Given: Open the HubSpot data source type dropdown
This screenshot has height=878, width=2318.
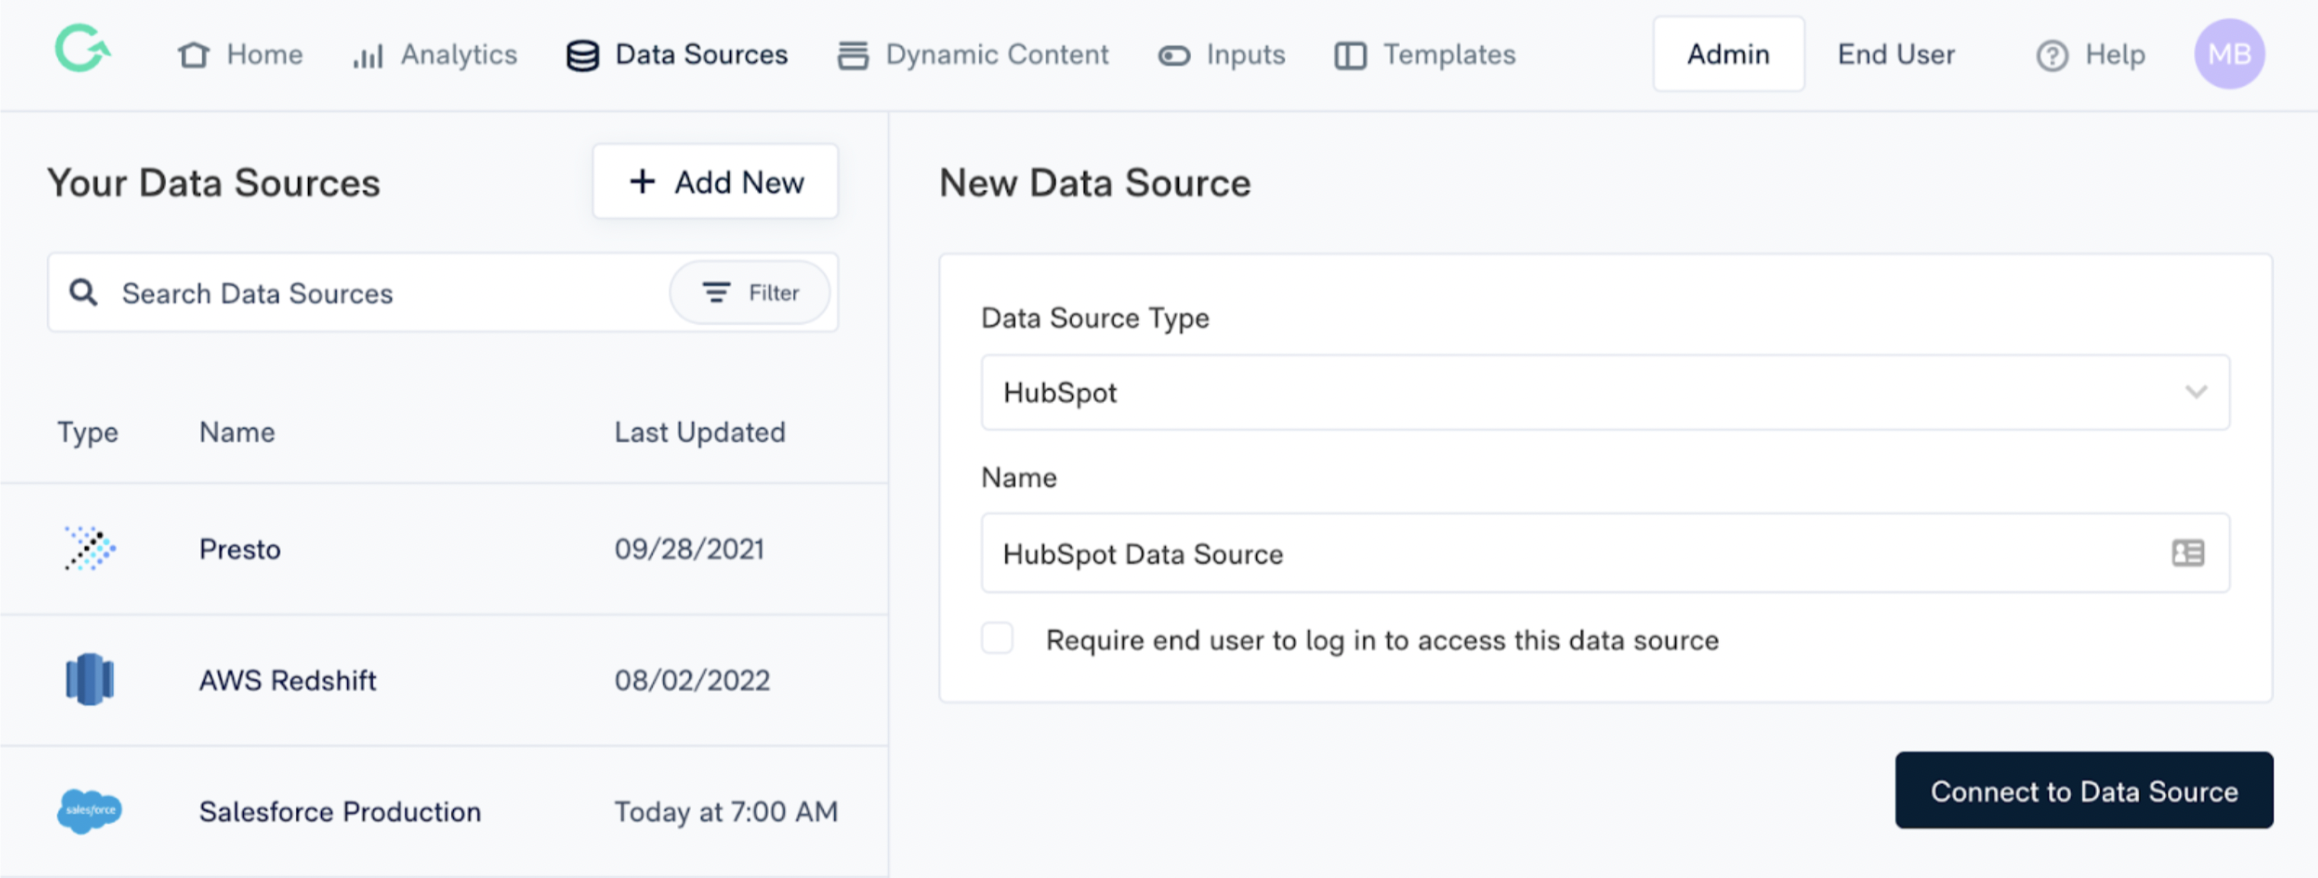Looking at the screenshot, I should tap(1605, 392).
